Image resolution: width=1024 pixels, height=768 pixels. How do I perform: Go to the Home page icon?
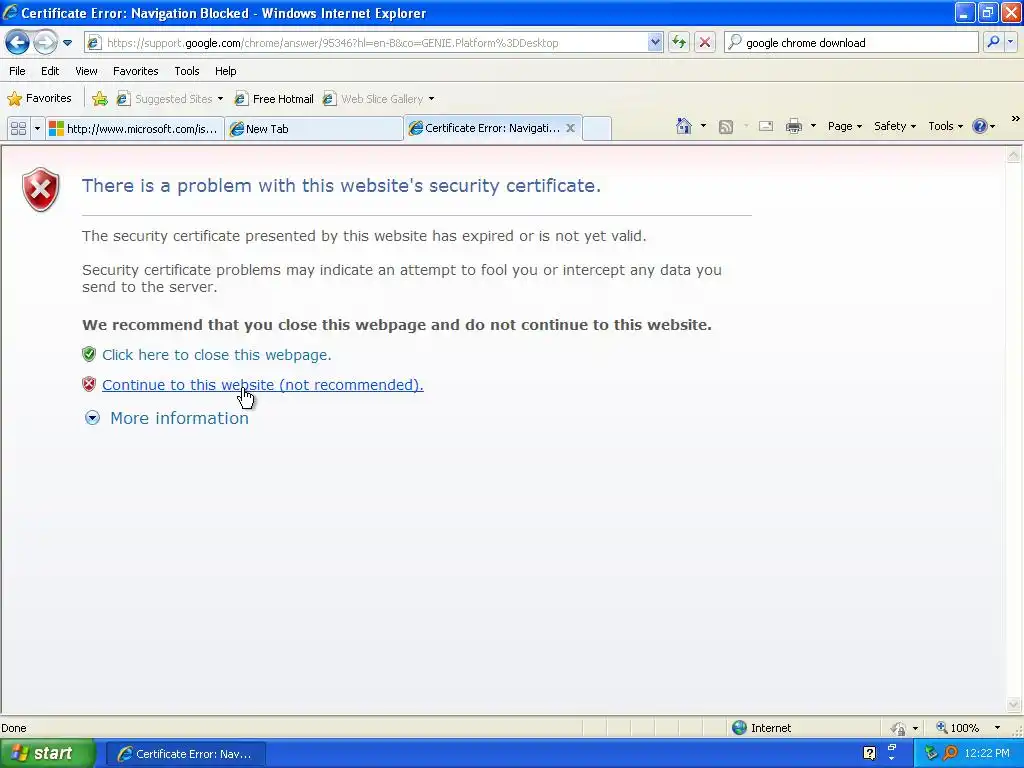[x=684, y=126]
